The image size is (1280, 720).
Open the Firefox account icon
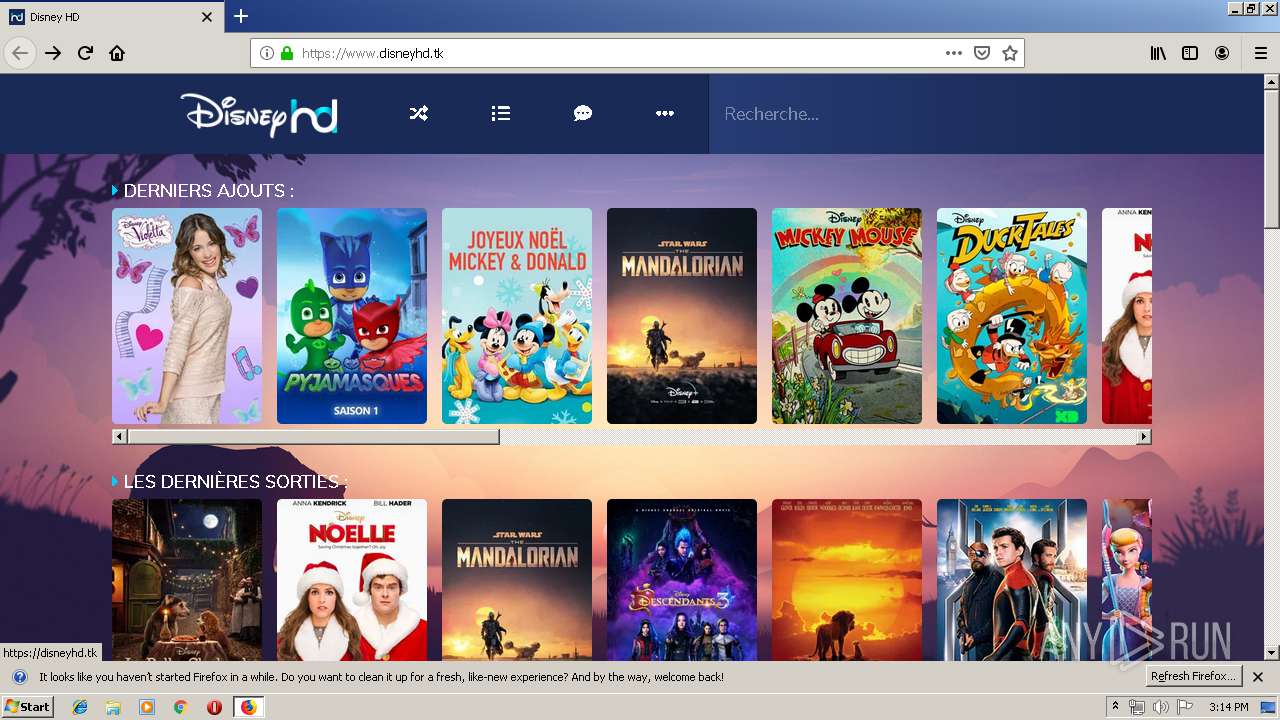click(x=1222, y=53)
